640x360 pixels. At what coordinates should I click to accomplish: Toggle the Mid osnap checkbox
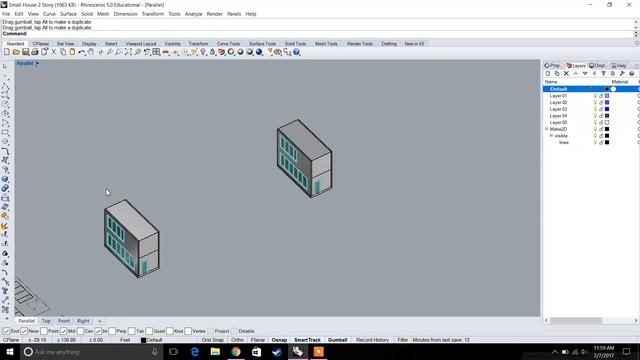(63, 331)
